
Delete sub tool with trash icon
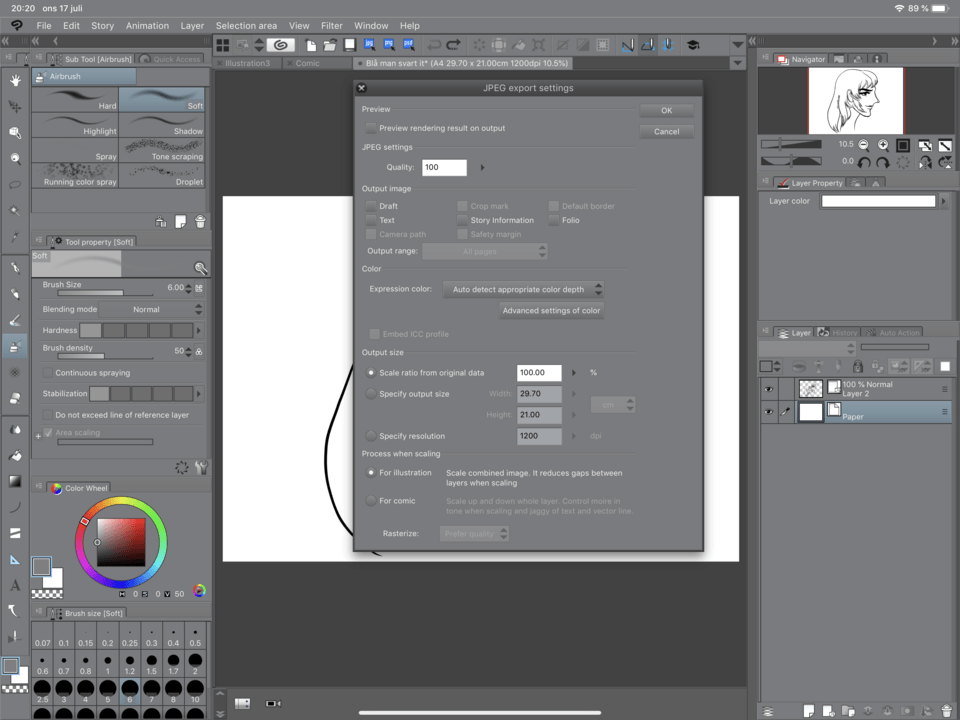[x=200, y=222]
